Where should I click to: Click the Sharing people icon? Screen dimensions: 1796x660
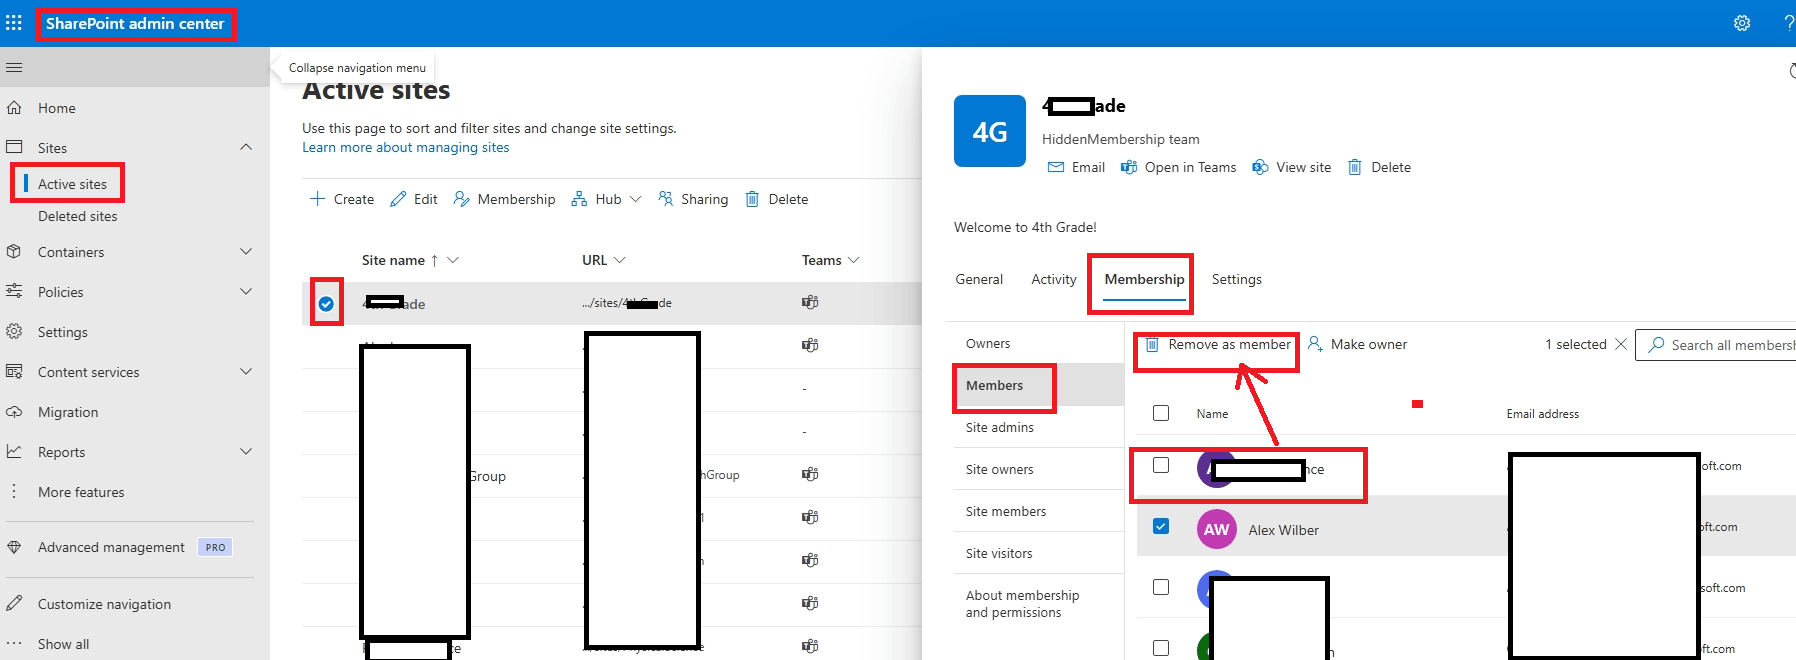[665, 199]
